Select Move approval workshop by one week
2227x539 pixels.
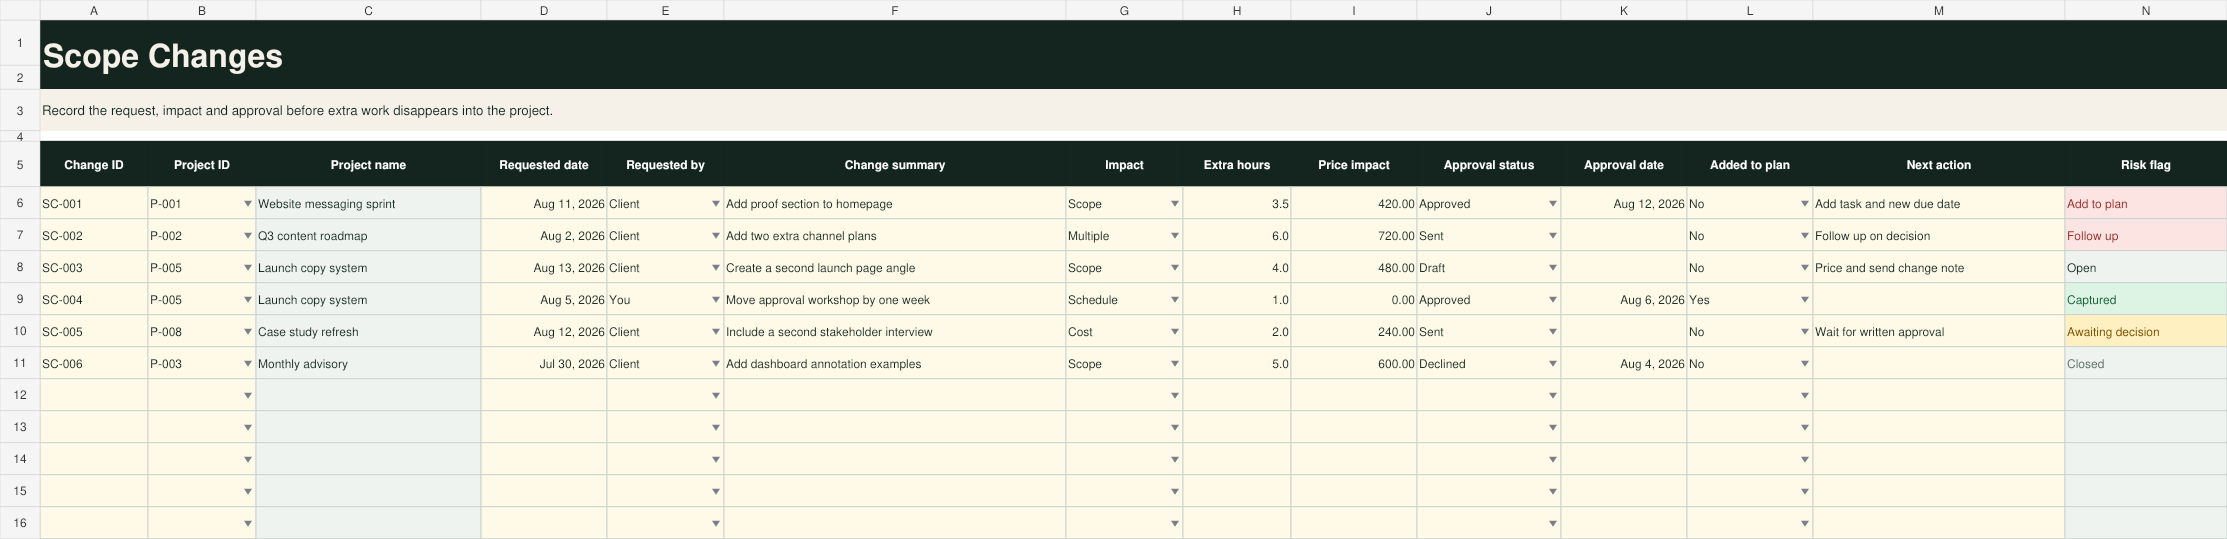pos(895,300)
